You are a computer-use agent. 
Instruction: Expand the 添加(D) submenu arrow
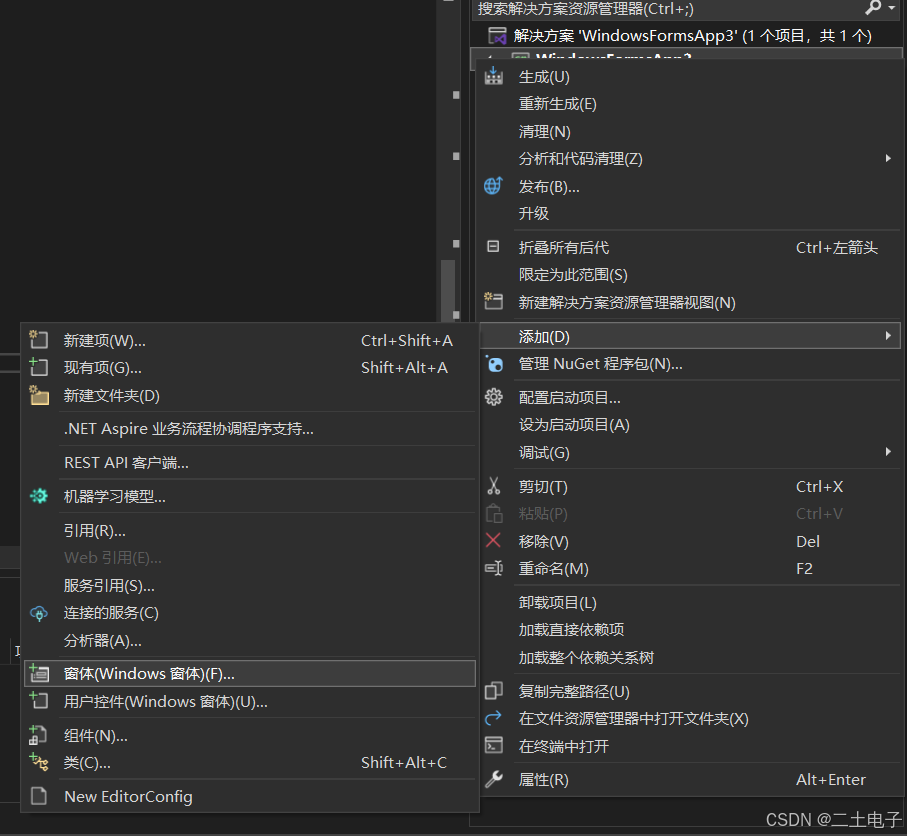(x=888, y=336)
